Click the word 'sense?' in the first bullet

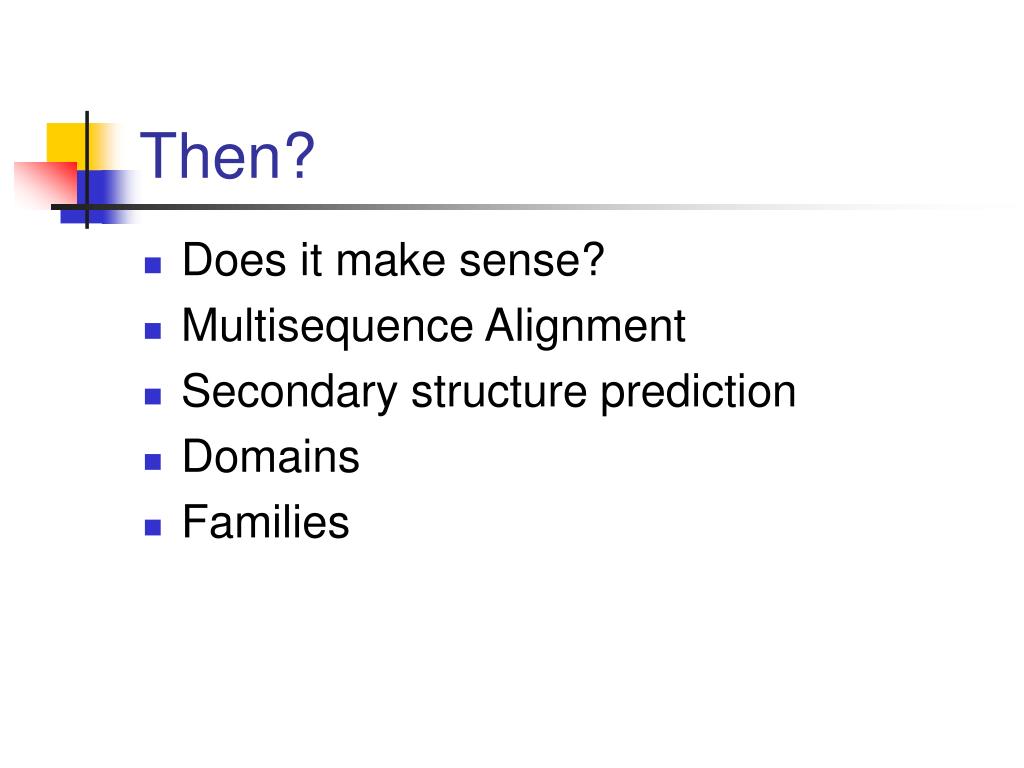[532, 260]
